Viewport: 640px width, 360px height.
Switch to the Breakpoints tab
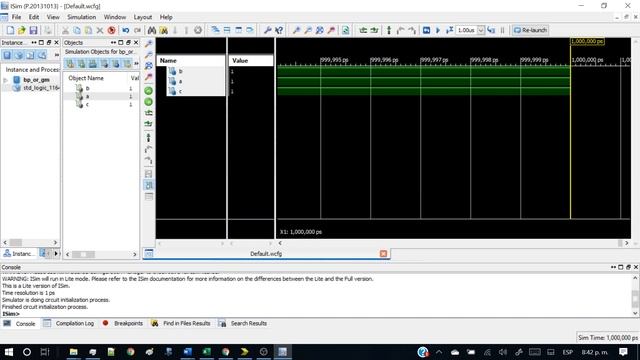pos(123,323)
